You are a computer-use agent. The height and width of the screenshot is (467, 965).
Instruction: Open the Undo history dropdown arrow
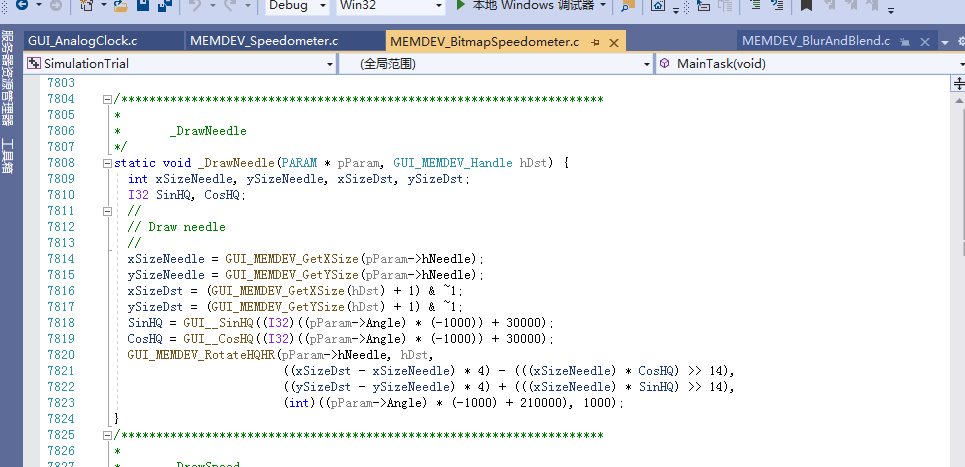(x=212, y=5)
